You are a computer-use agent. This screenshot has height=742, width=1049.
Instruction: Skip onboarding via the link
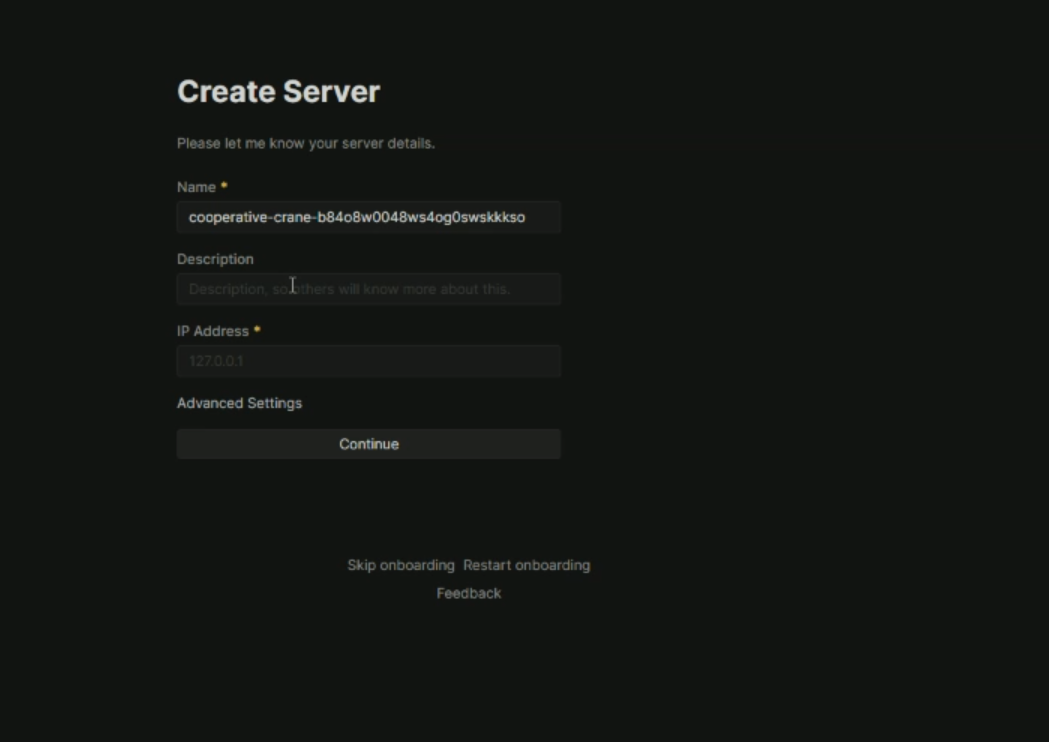coord(400,565)
